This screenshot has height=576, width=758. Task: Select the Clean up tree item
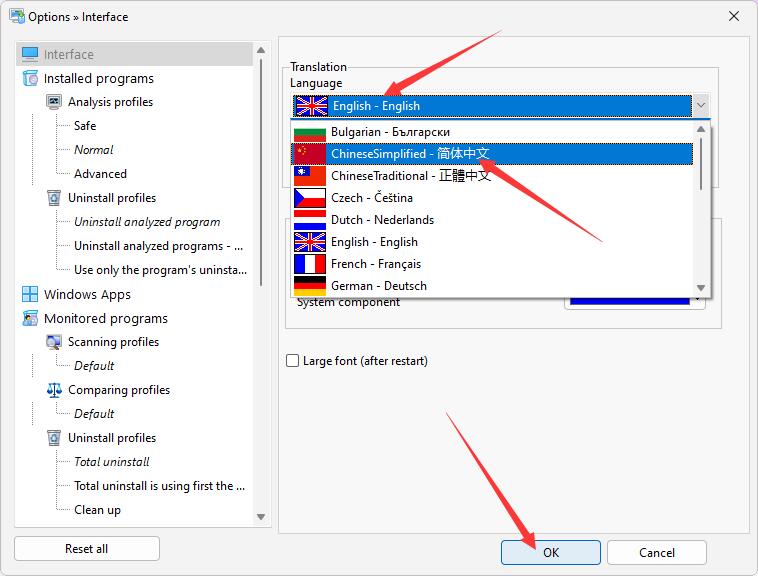click(97, 510)
